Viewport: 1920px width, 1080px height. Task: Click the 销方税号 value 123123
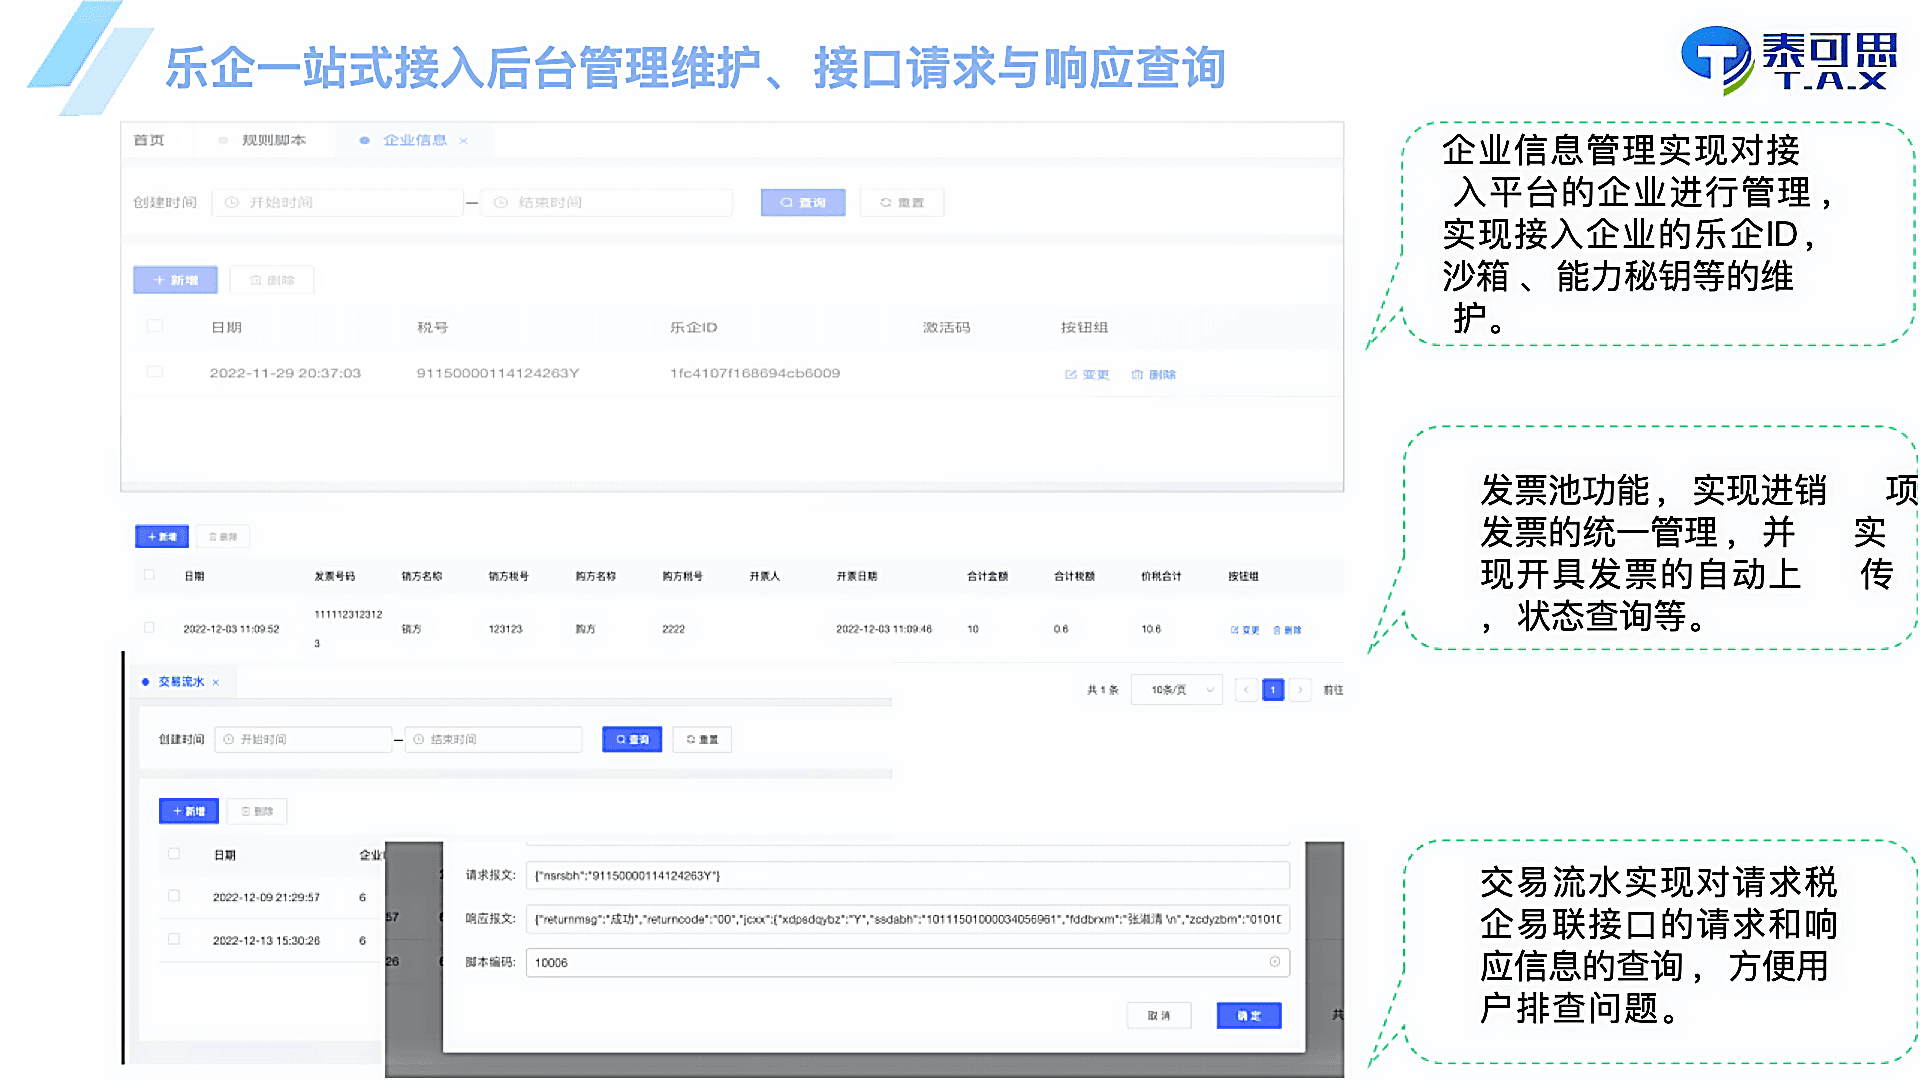505,629
